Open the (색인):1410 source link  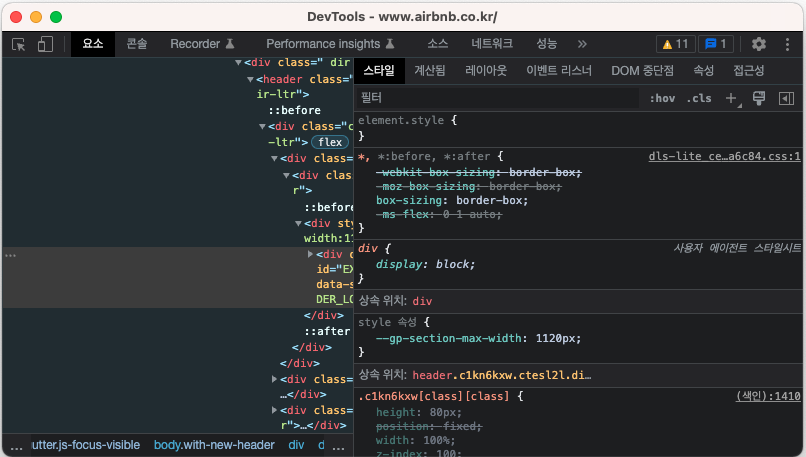pyautogui.click(x=768, y=396)
